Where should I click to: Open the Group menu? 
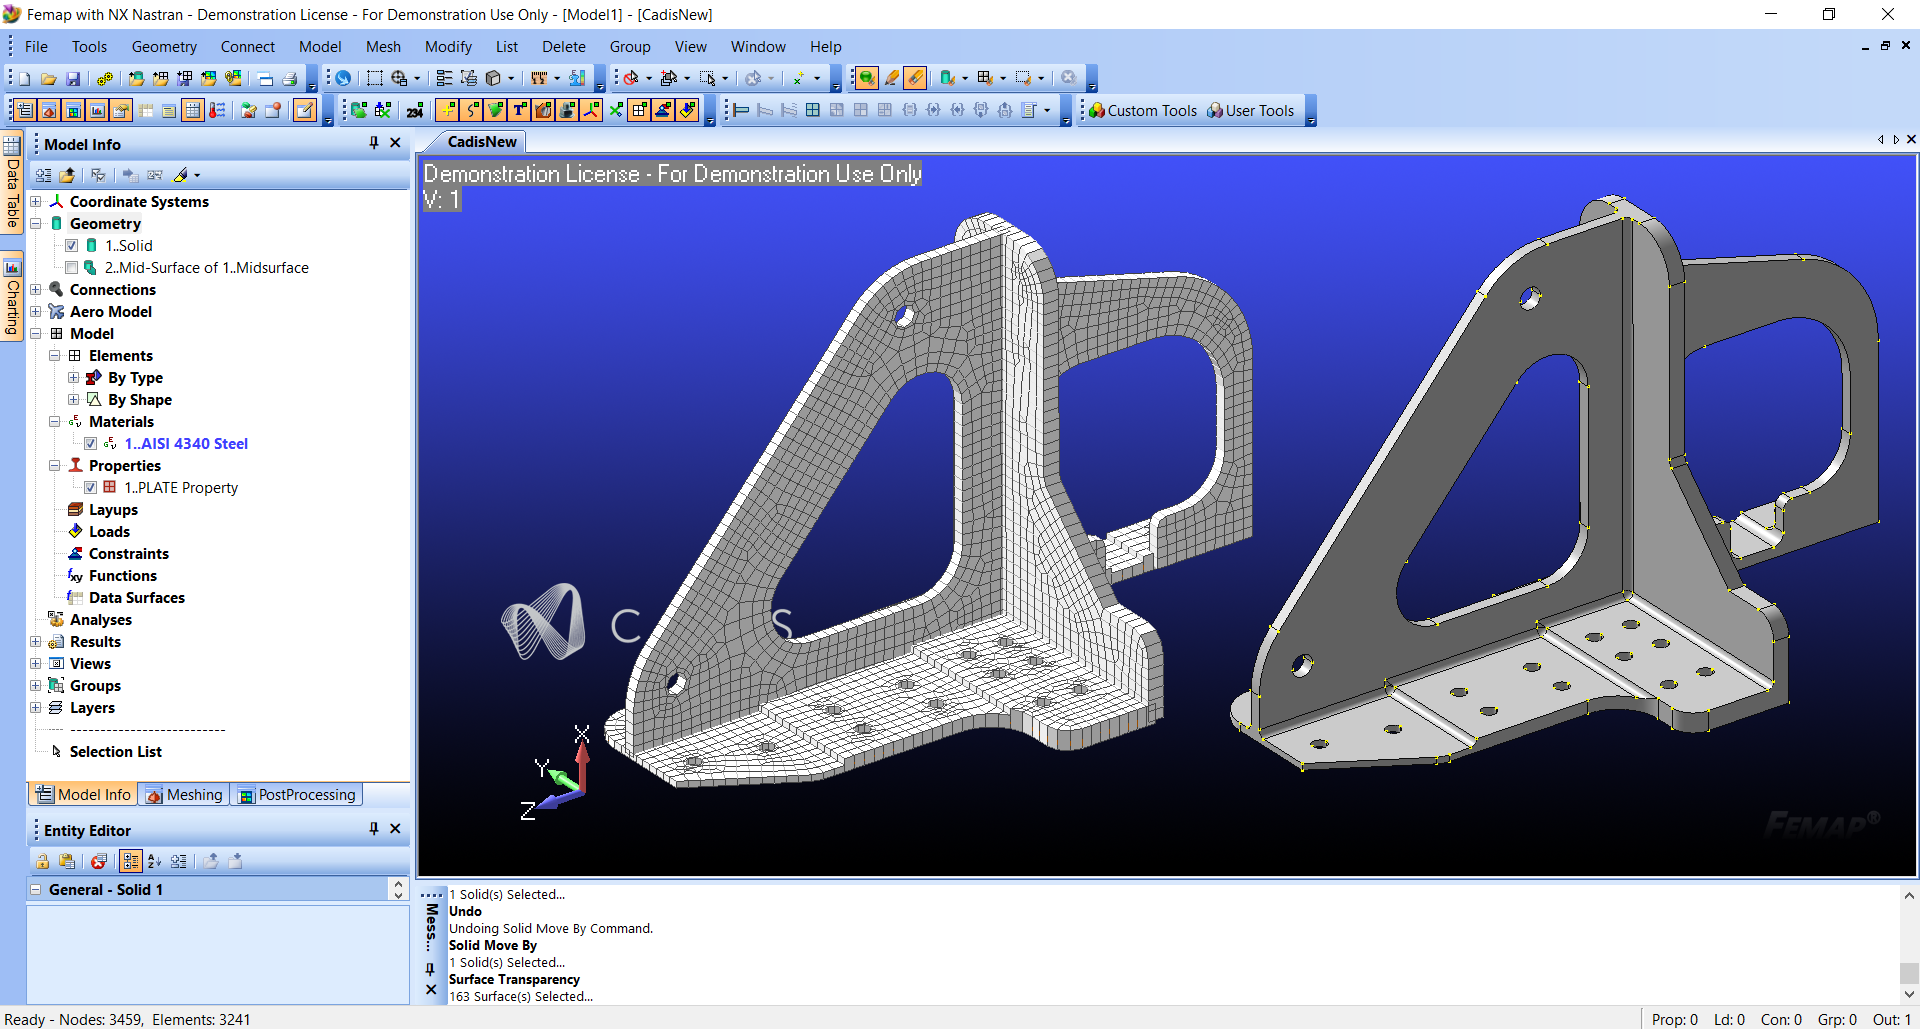point(630,47)
